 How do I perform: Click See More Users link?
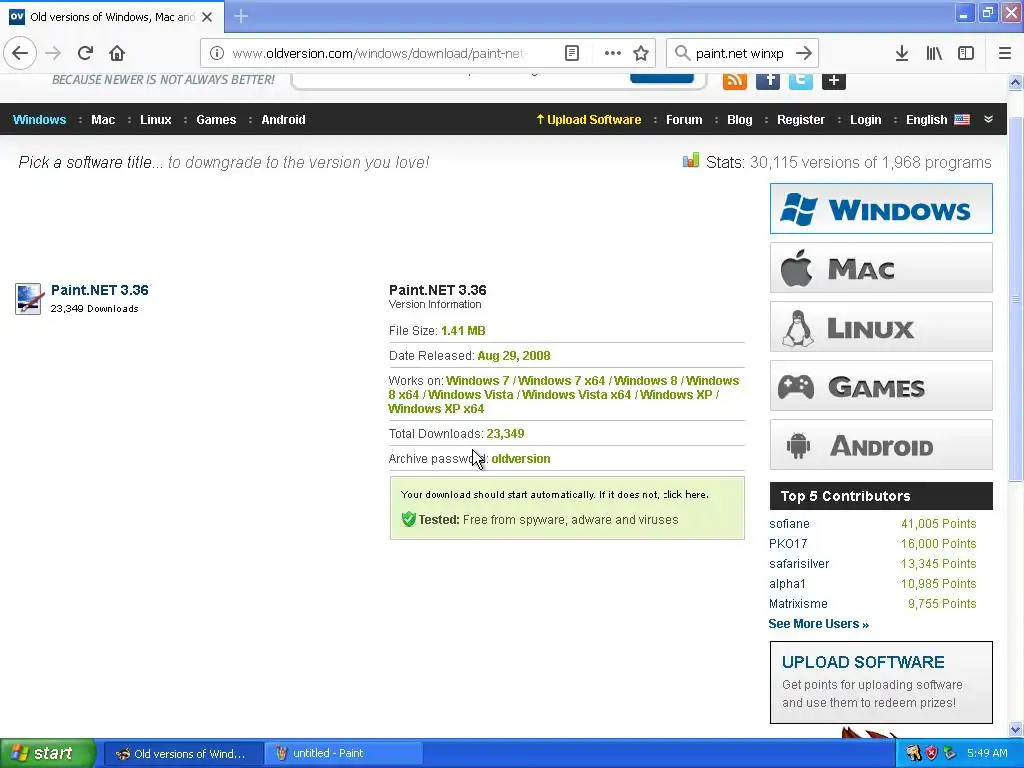click(x=818, y=624)
